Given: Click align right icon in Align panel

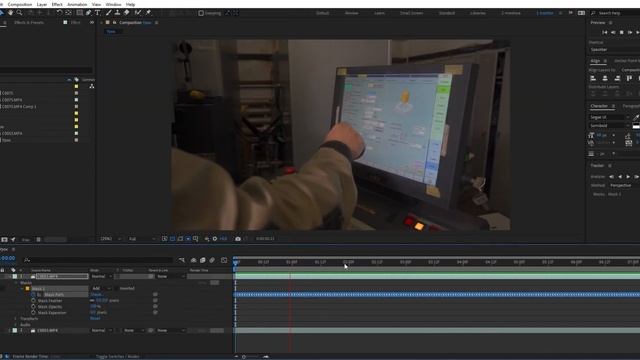Looking at the screenshot, I should [617, 78].
